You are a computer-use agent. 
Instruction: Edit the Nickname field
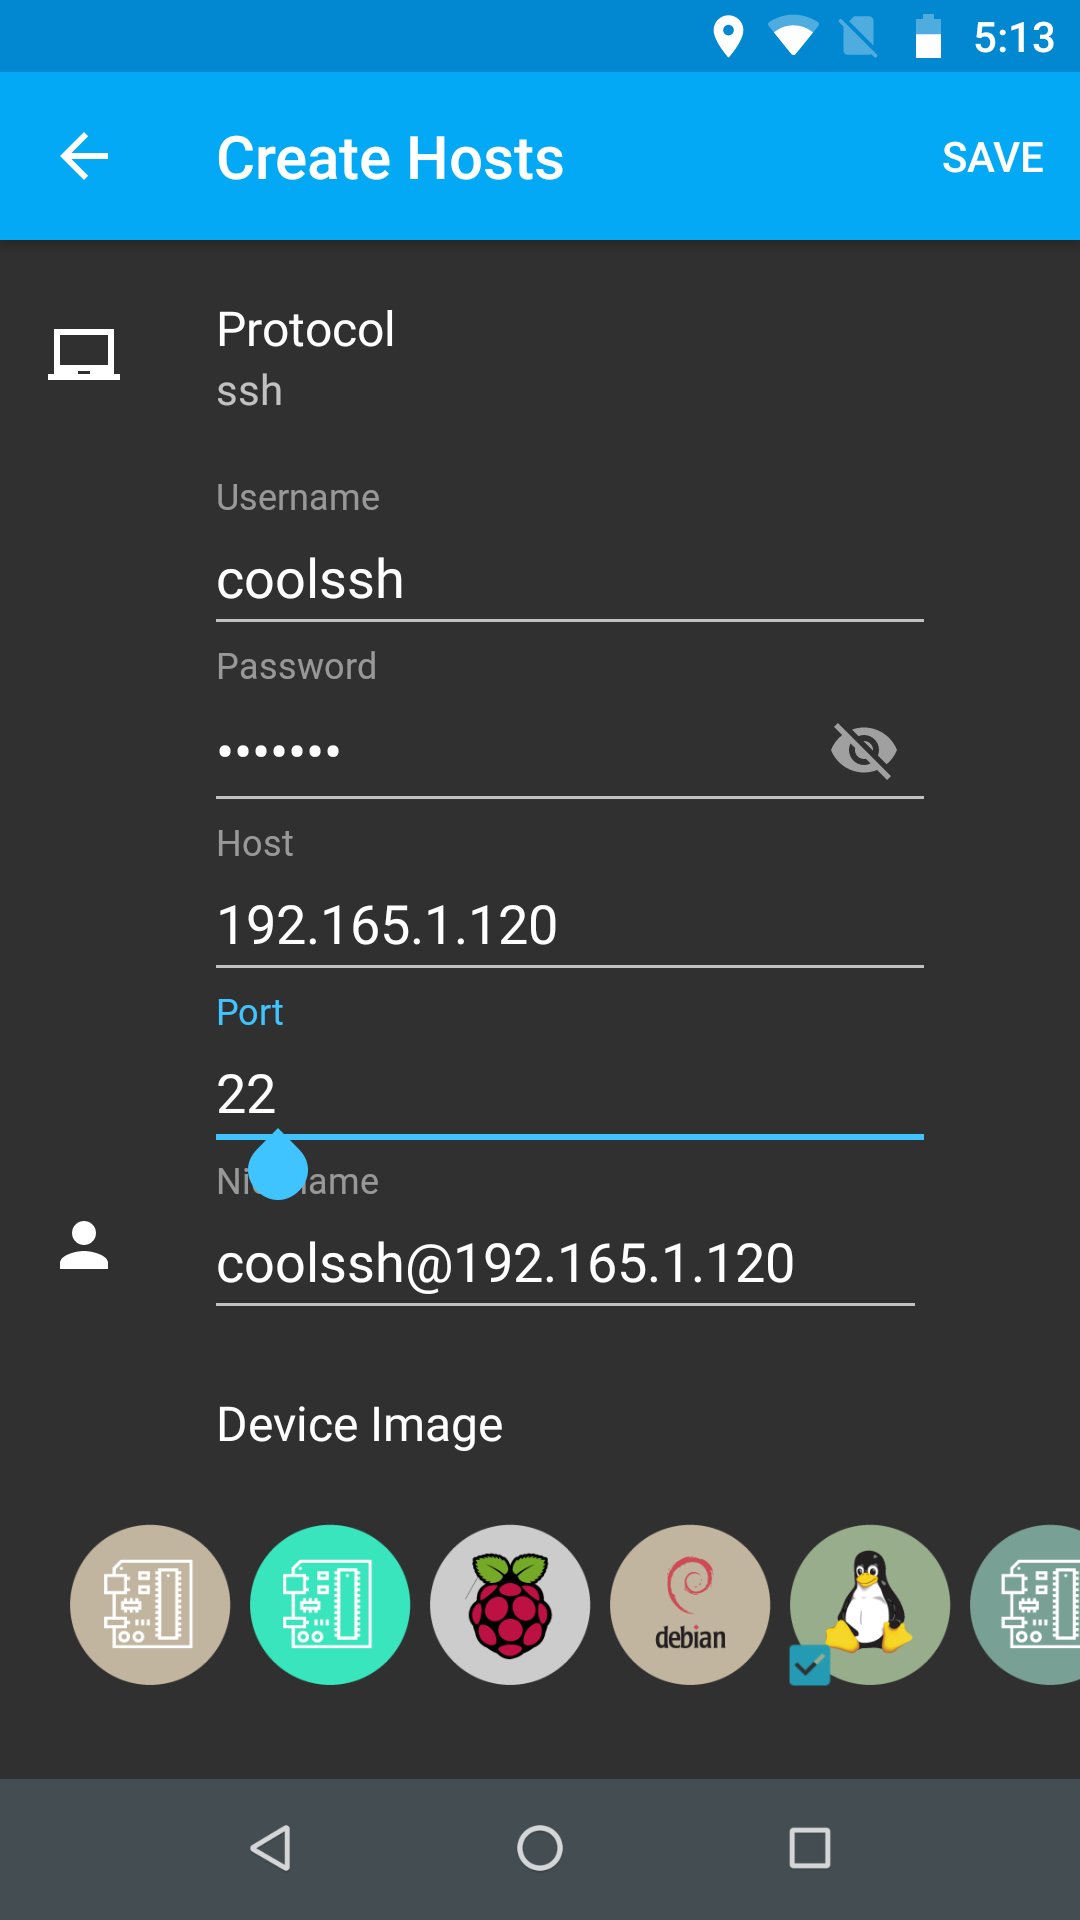[564, 1263]
